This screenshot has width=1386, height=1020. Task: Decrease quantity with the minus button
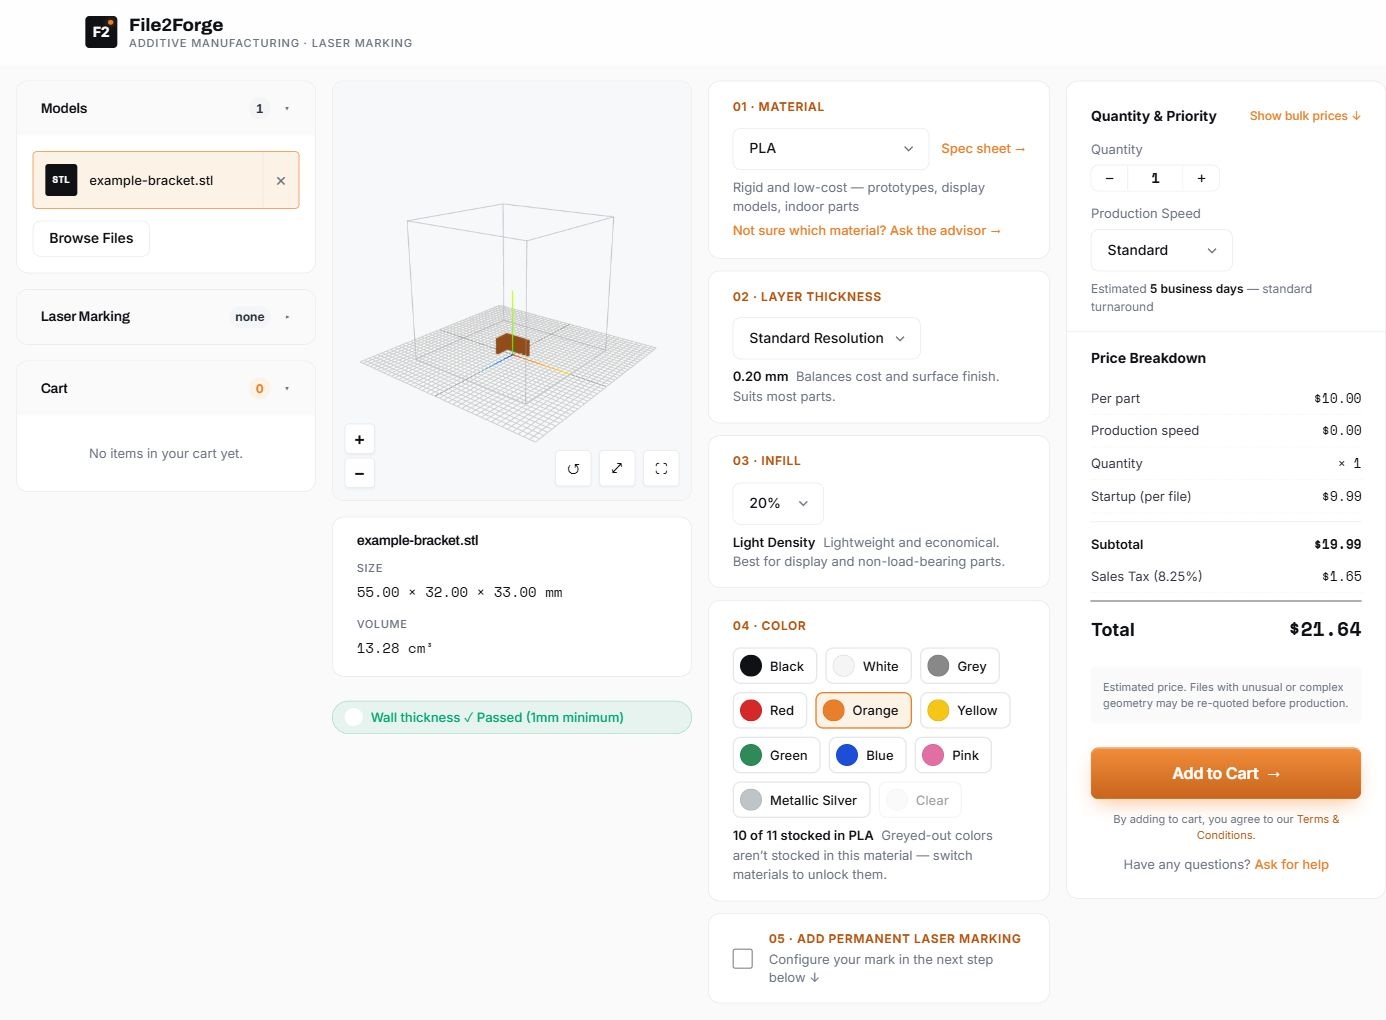1109,178
